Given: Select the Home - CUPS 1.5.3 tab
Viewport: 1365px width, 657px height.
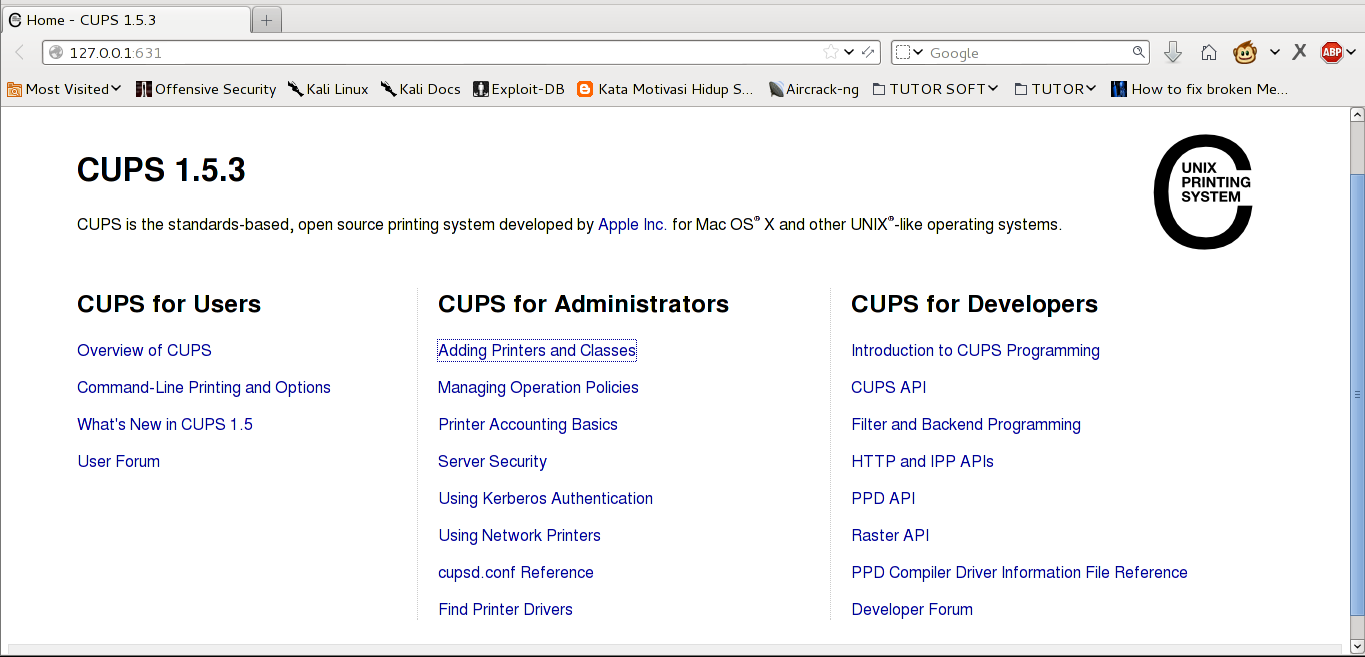Looking at the screenshot, I should pos(125,19).
